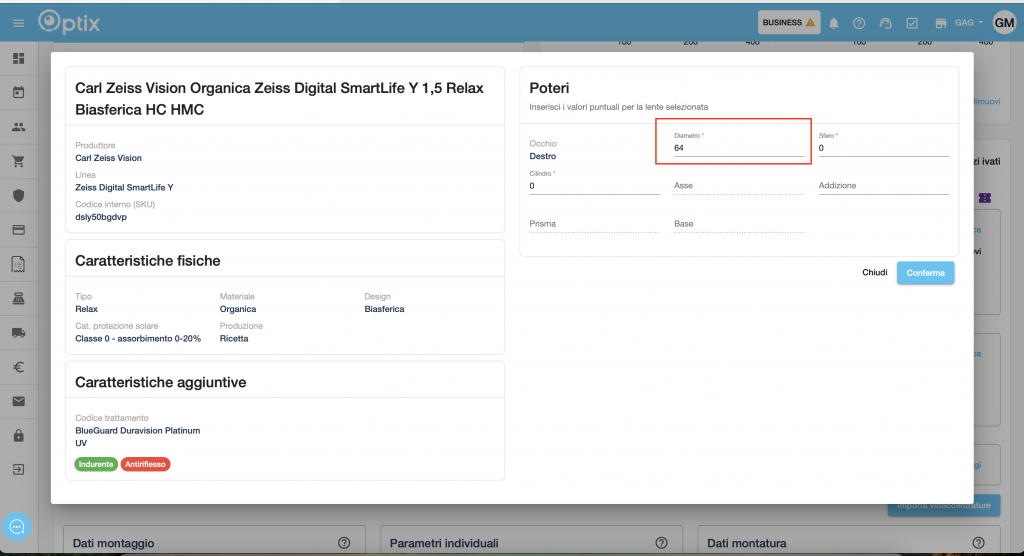
Task: Open the hamburger menu in top bar
Action: click(18, 22)
